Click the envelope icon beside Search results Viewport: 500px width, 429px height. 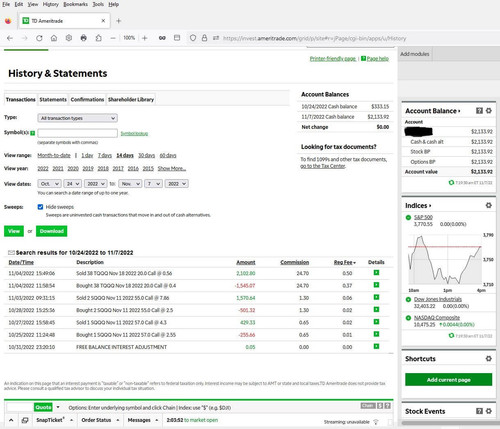click(11, 252)
